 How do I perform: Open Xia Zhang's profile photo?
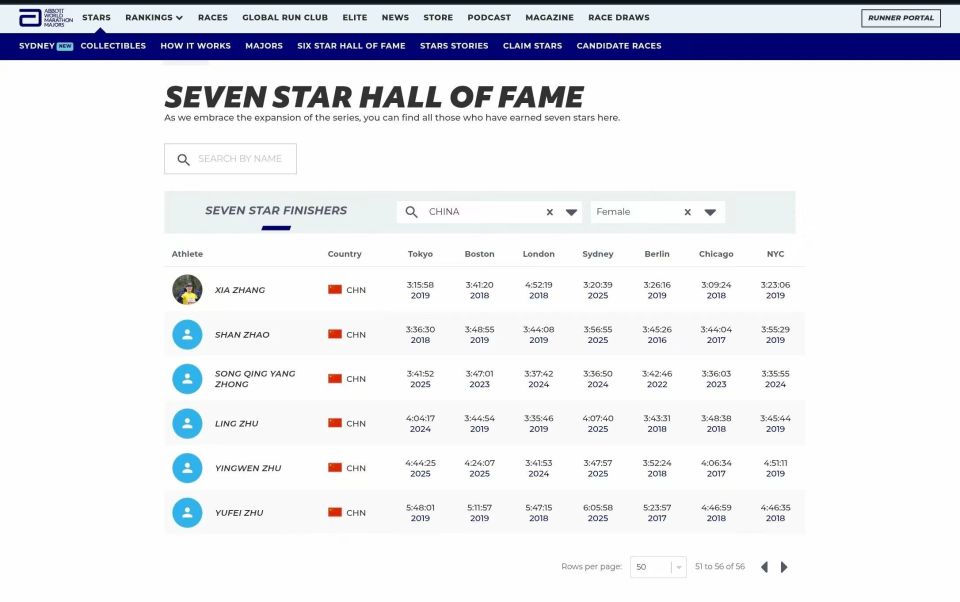point(187,290)
